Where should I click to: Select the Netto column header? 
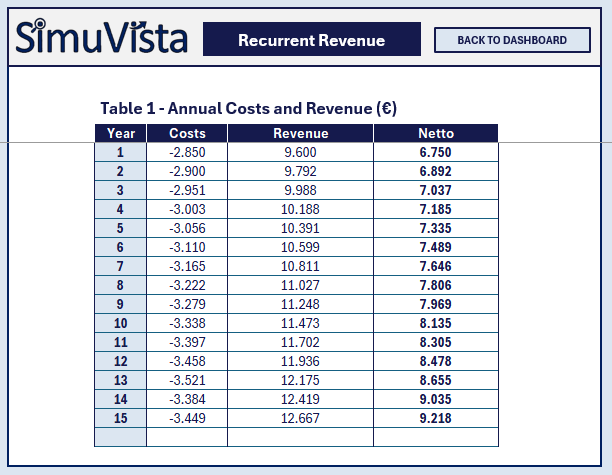[435, 133]
